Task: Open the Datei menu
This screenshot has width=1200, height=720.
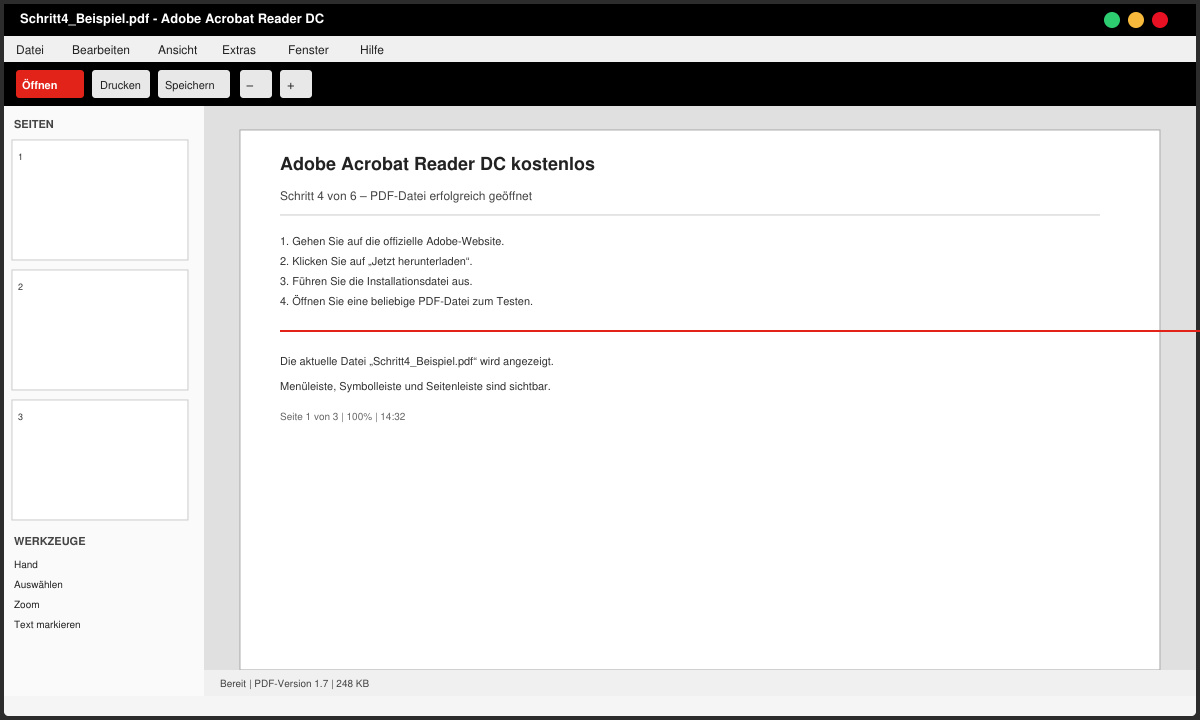Action: coord(30,50)
